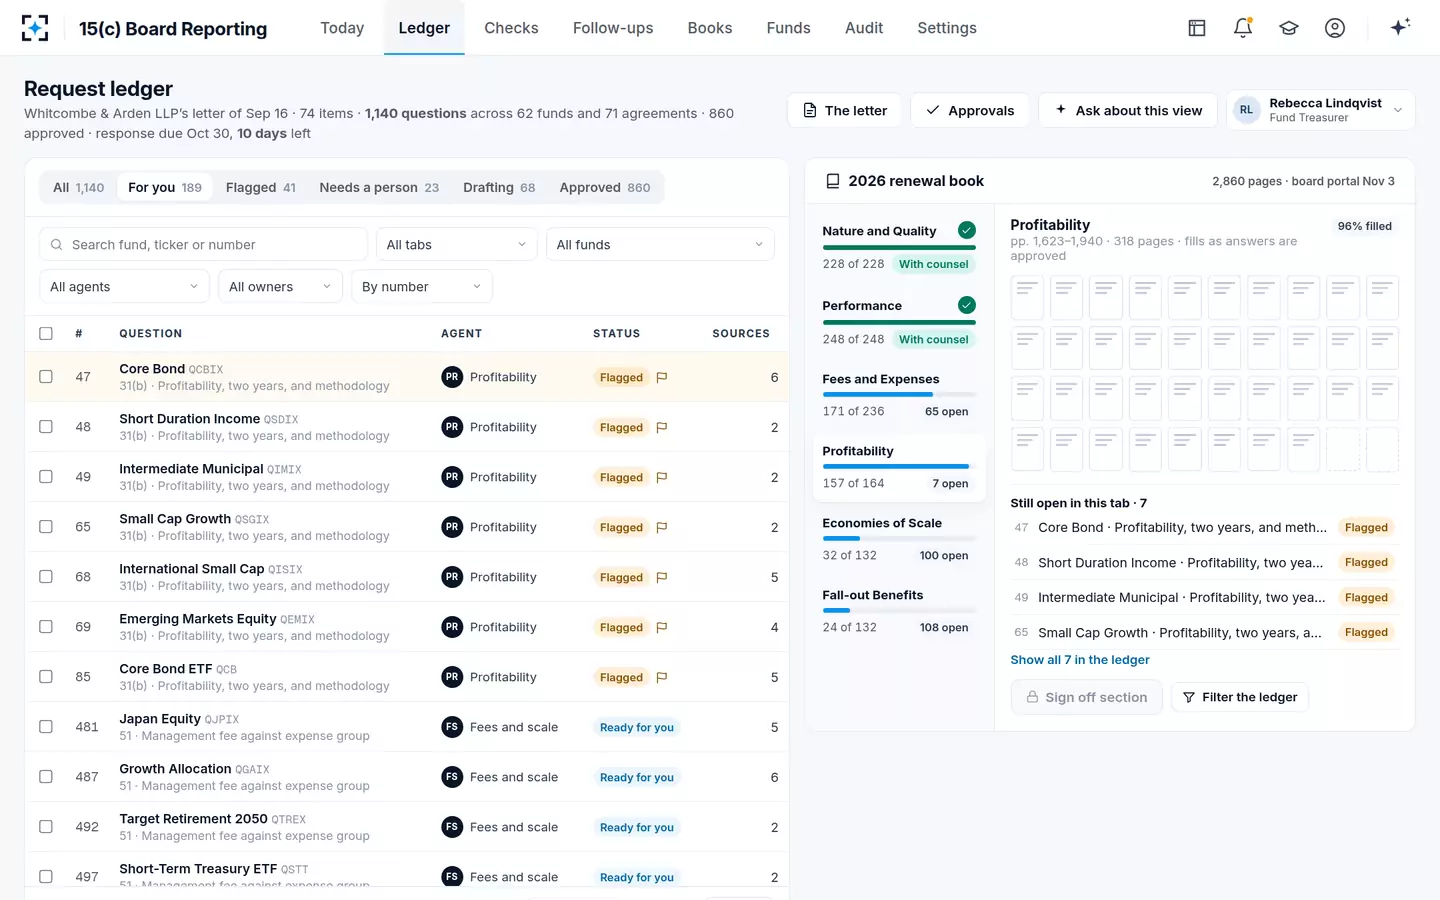Click the FS agent avatar on Japan Equity row

click(452, 727)
